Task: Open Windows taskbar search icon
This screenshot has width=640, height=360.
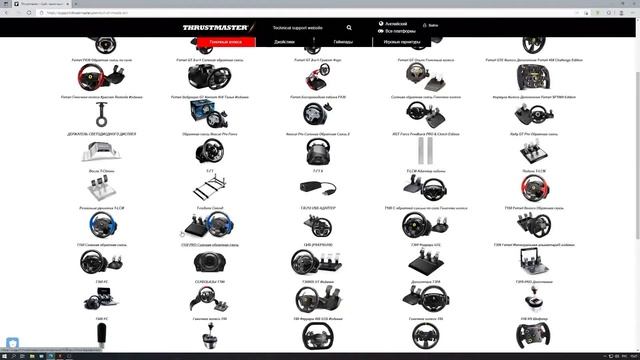Action: tap(13, 356)
